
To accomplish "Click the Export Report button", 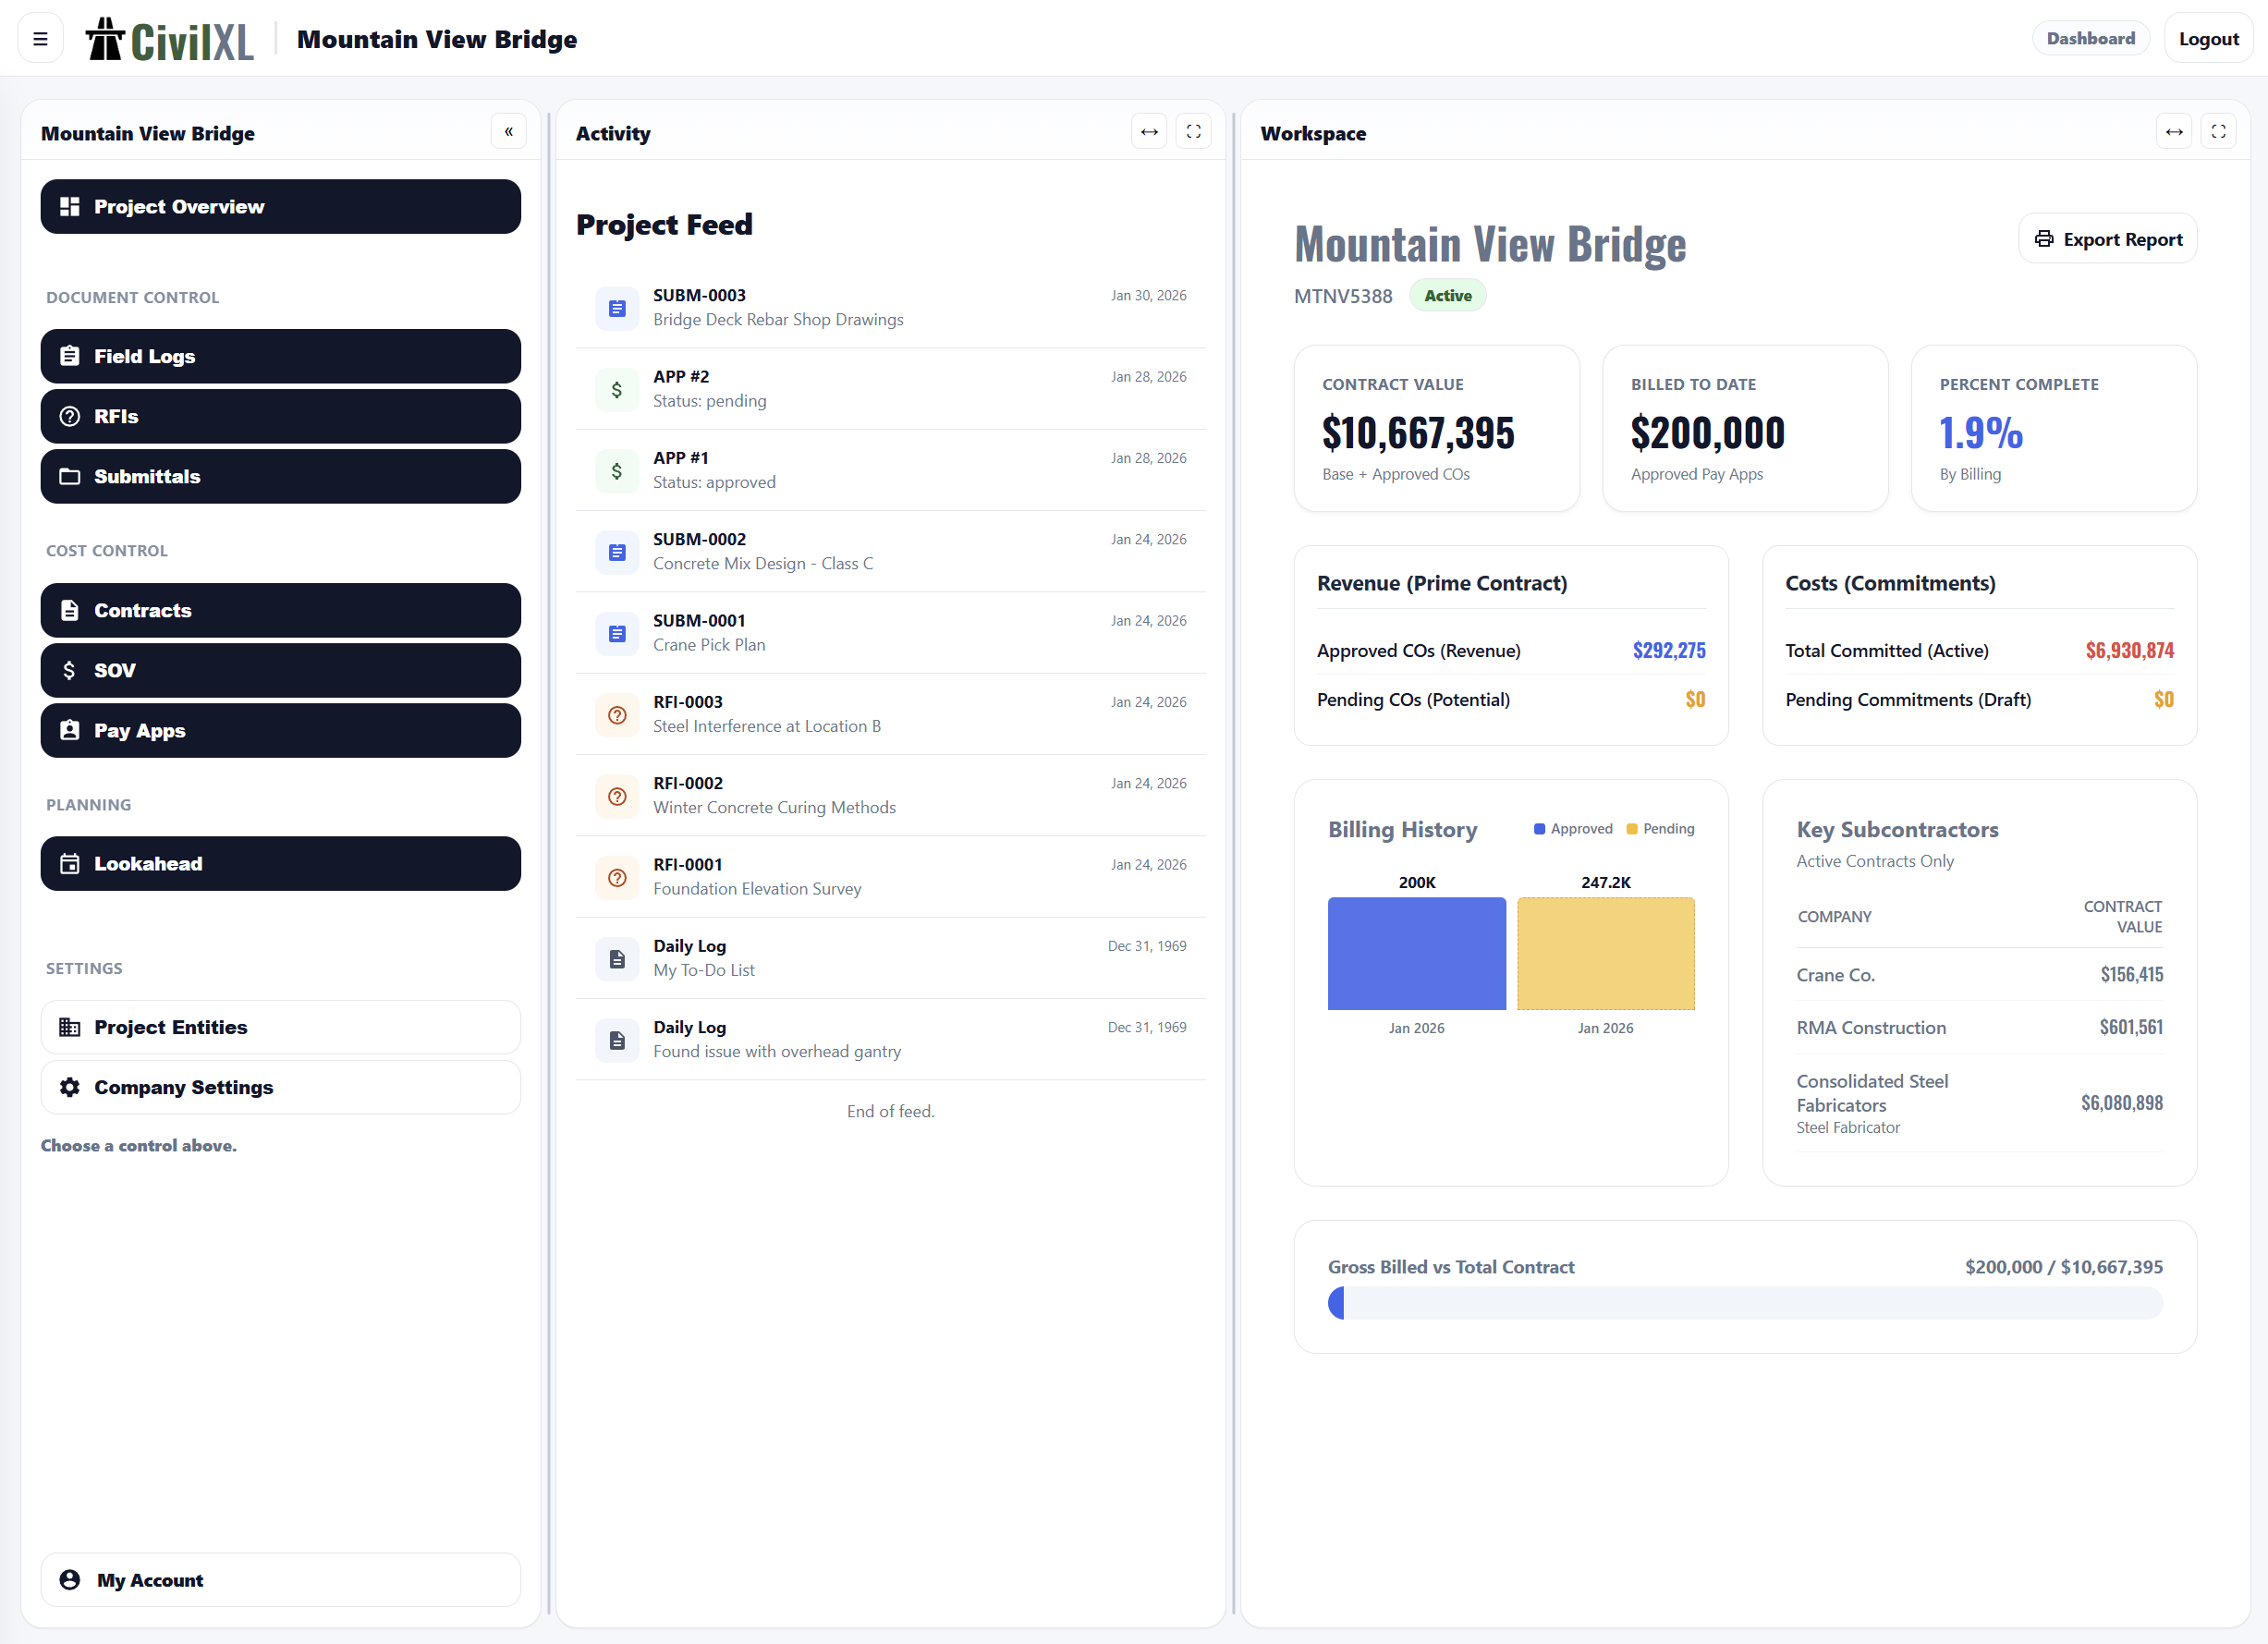I will [2107, 238].
